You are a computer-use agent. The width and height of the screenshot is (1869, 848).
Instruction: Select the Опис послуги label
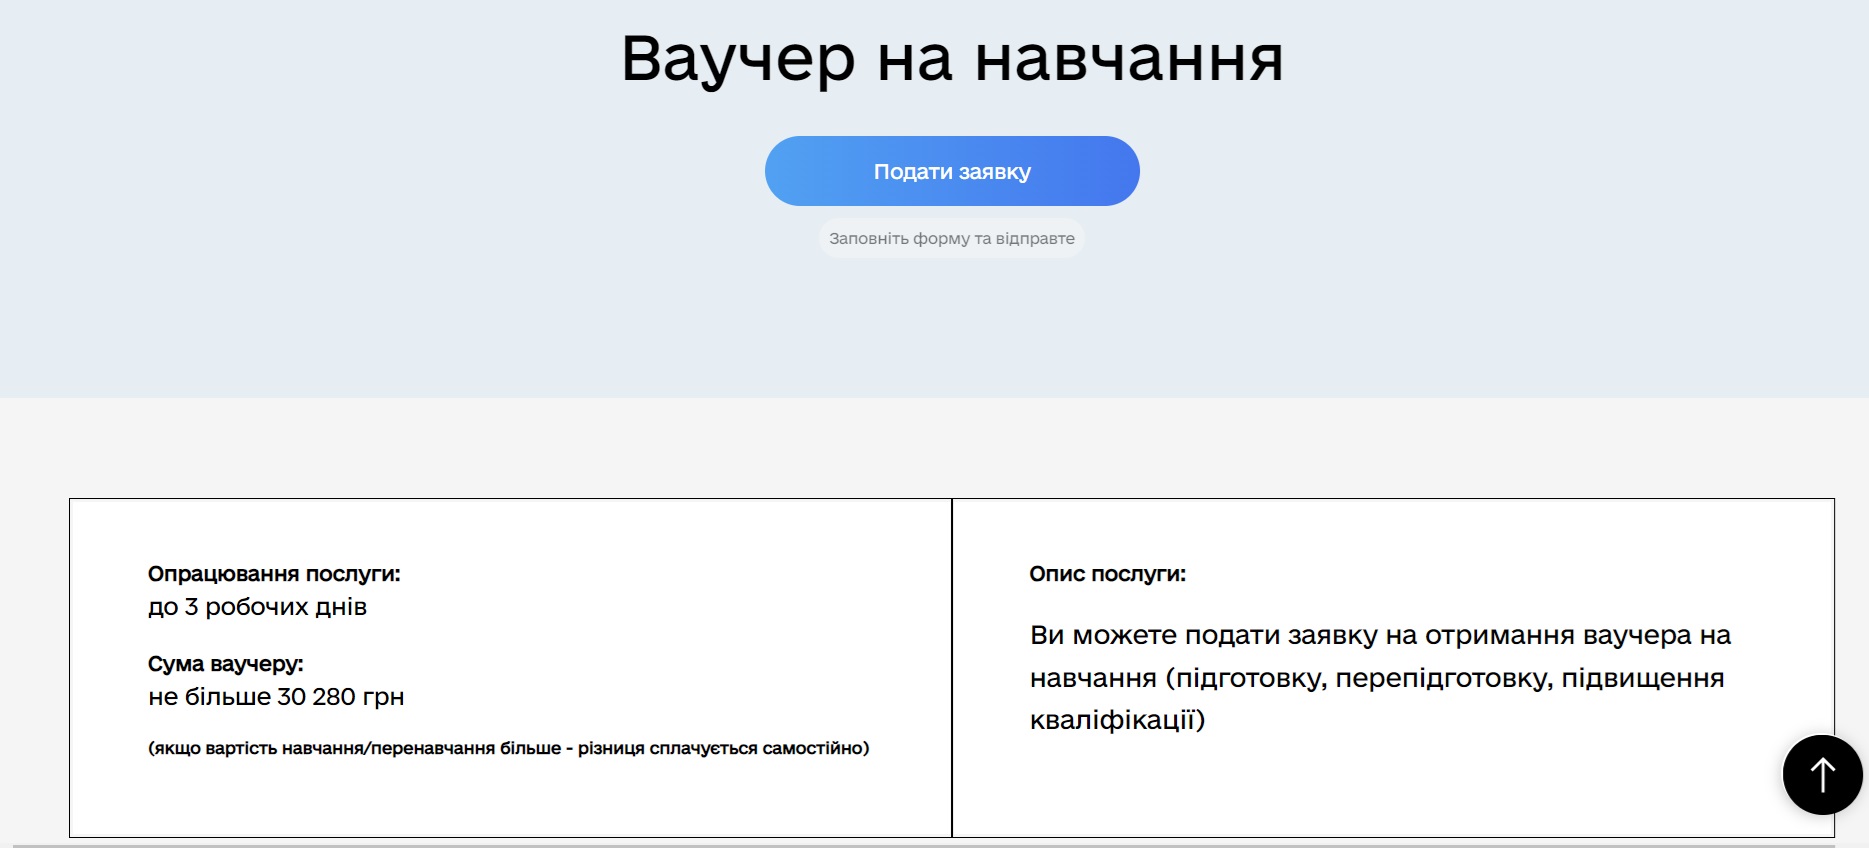pyautogui.click(x=1107, y=574)
